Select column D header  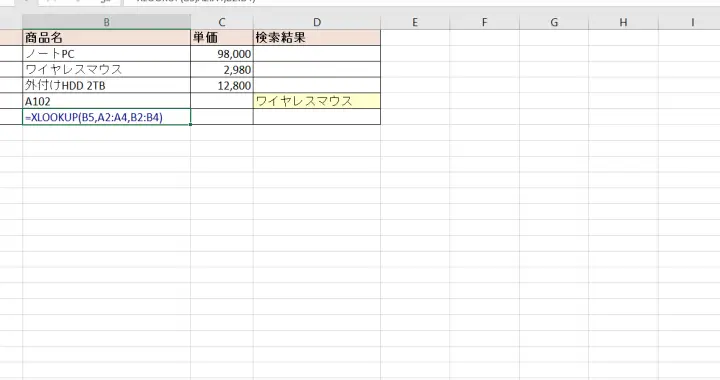pos(317,22)
